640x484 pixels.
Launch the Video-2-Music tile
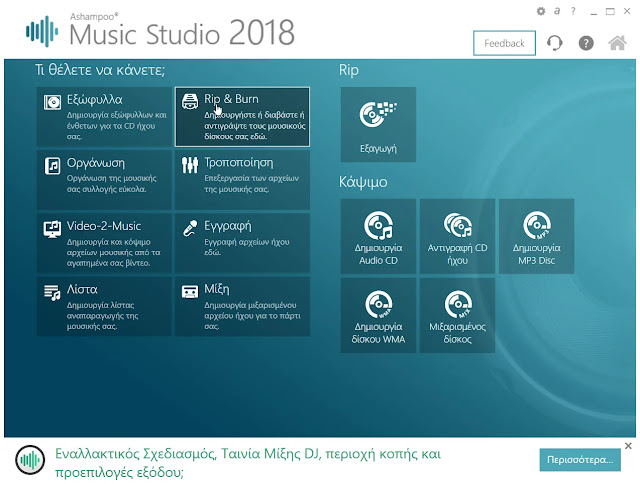(104, 243)
